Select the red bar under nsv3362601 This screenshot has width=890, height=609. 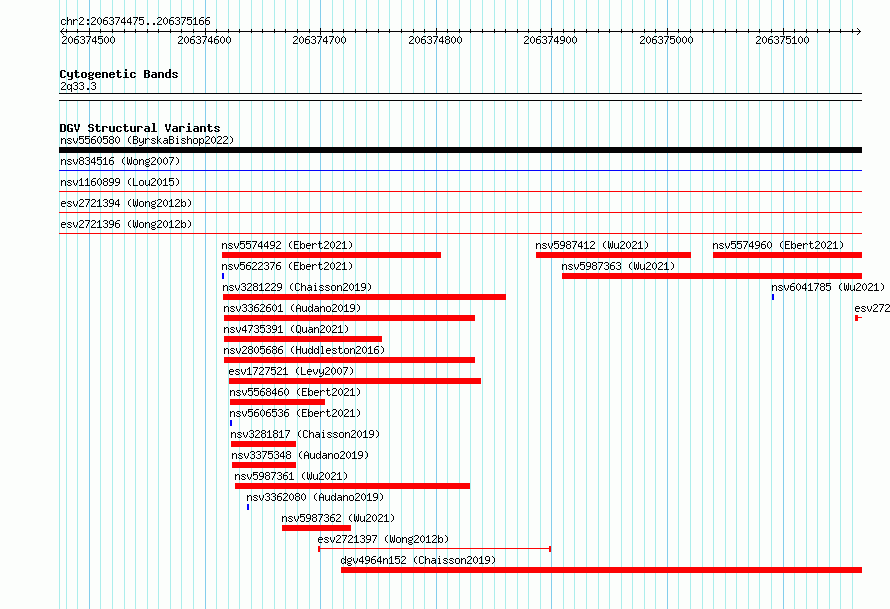click(x=349, y=318)
